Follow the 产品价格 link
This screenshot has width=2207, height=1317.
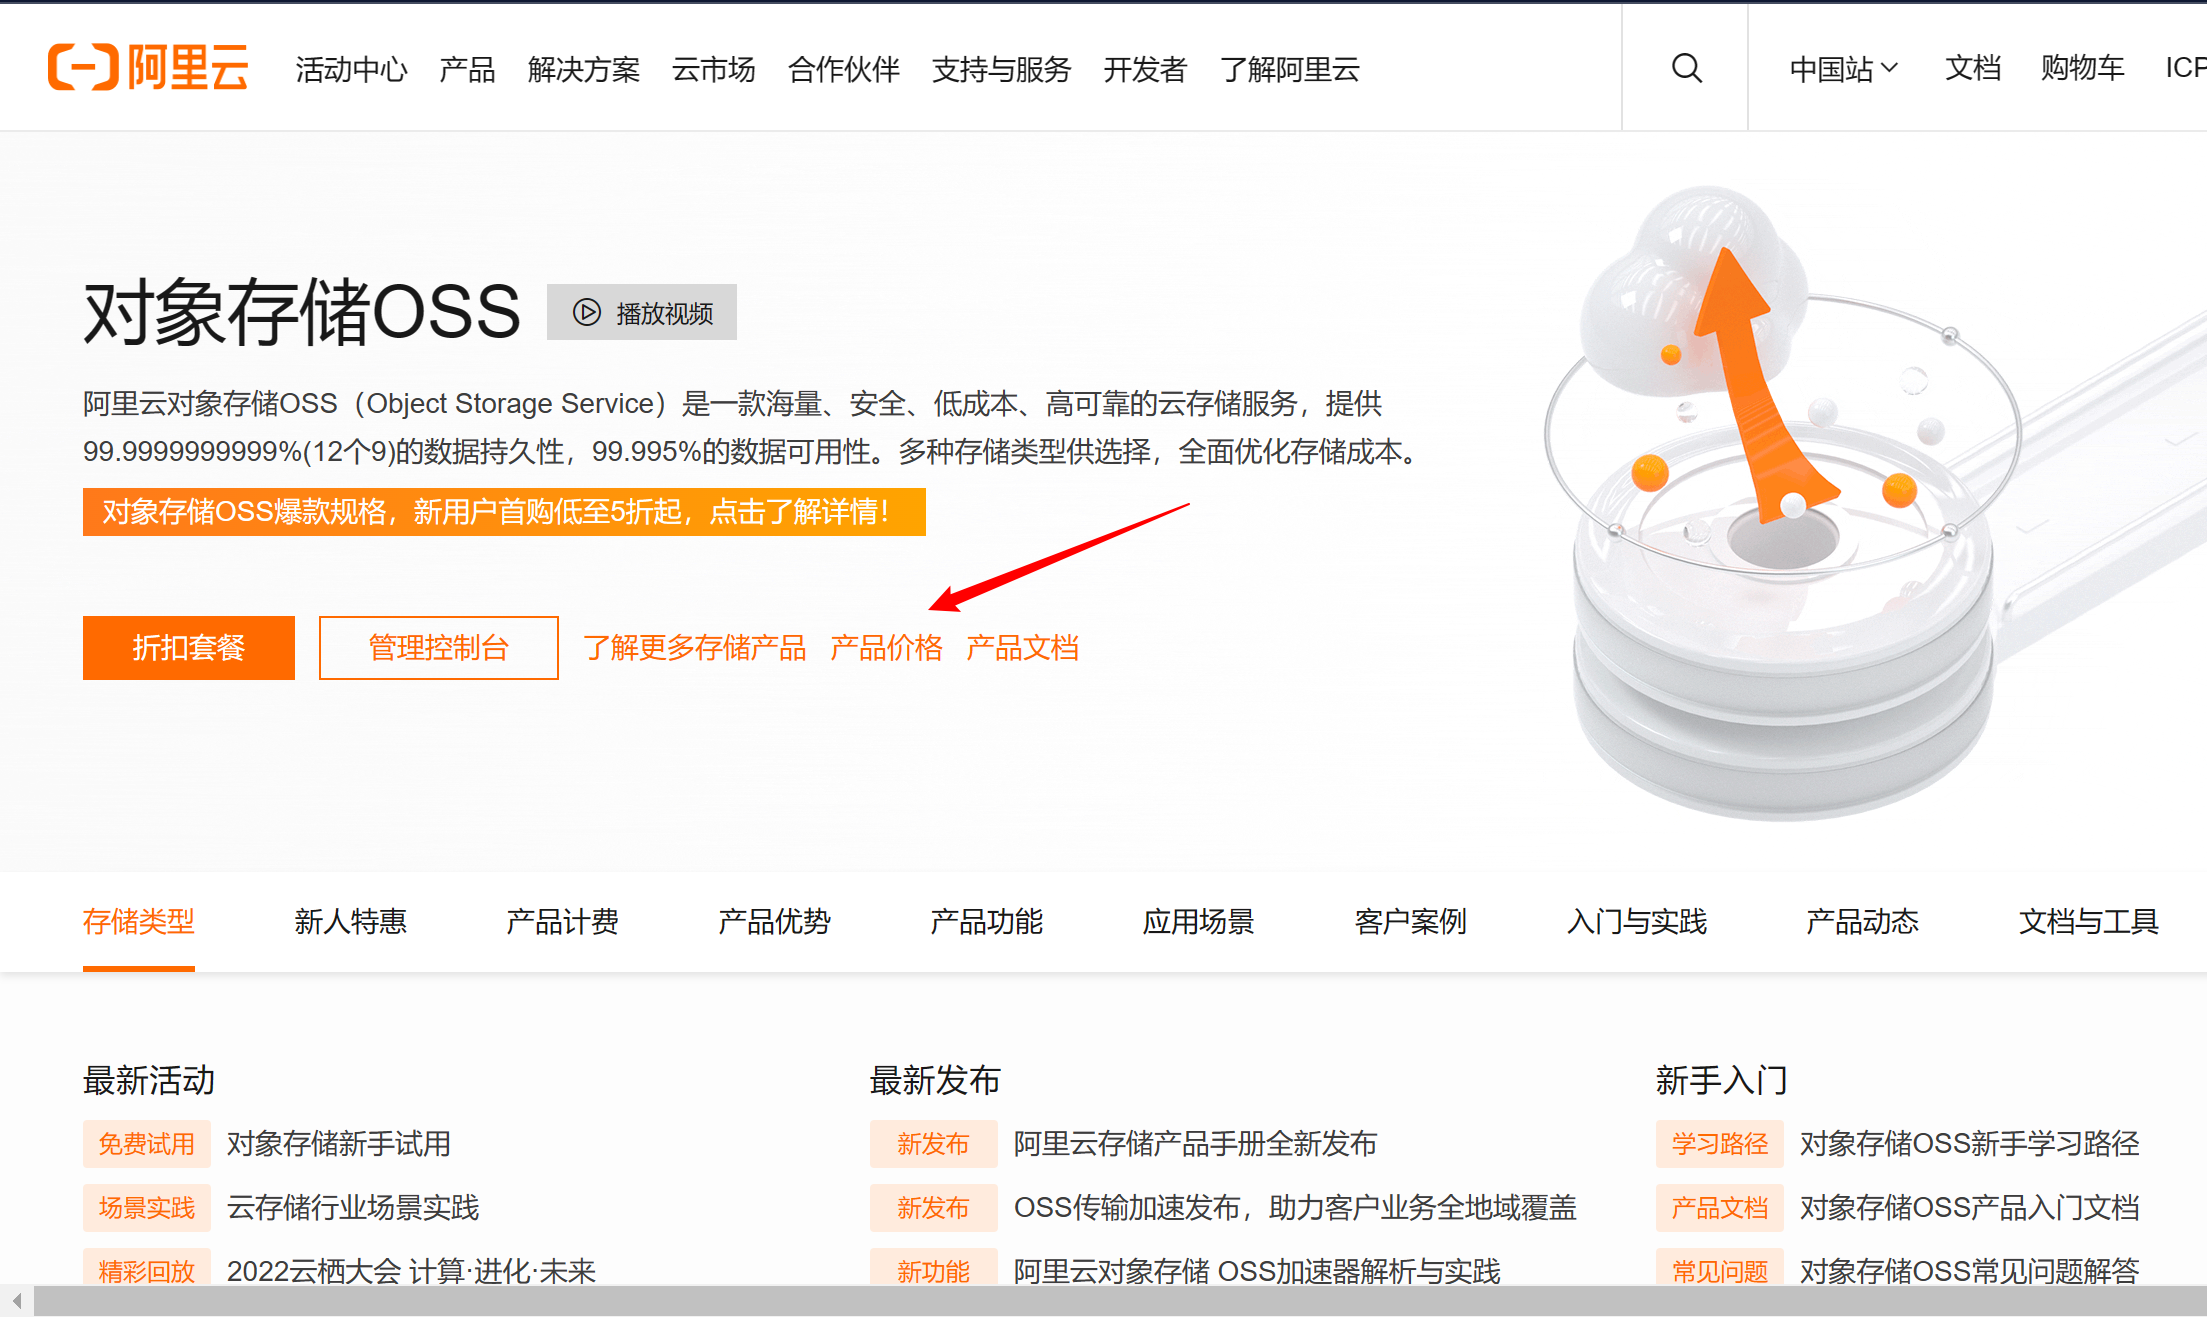pos(886,648)
